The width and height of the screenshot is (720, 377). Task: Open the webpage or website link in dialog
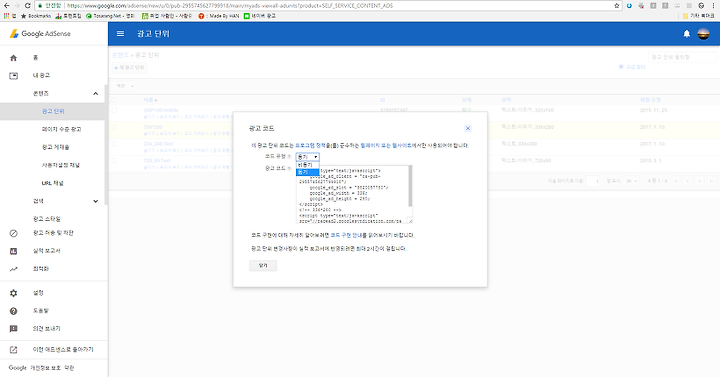386,146
